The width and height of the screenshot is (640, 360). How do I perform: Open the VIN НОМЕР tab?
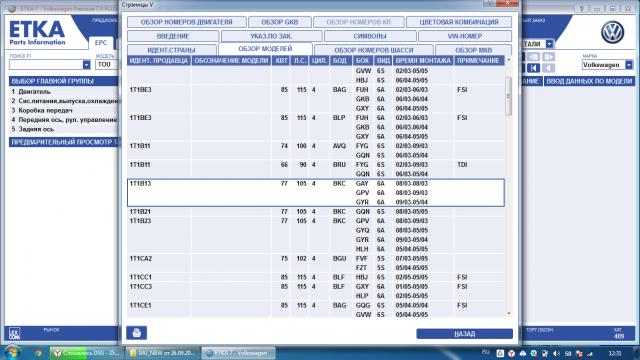464,36
